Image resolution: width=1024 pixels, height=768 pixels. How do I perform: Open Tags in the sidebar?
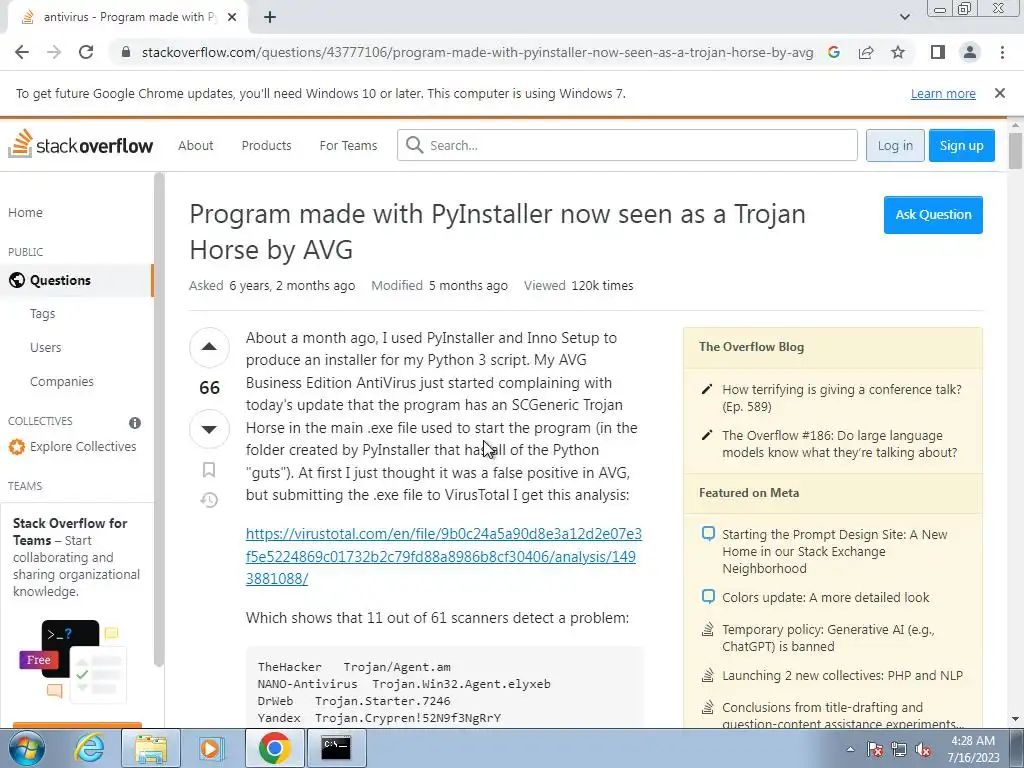(42, 313)
